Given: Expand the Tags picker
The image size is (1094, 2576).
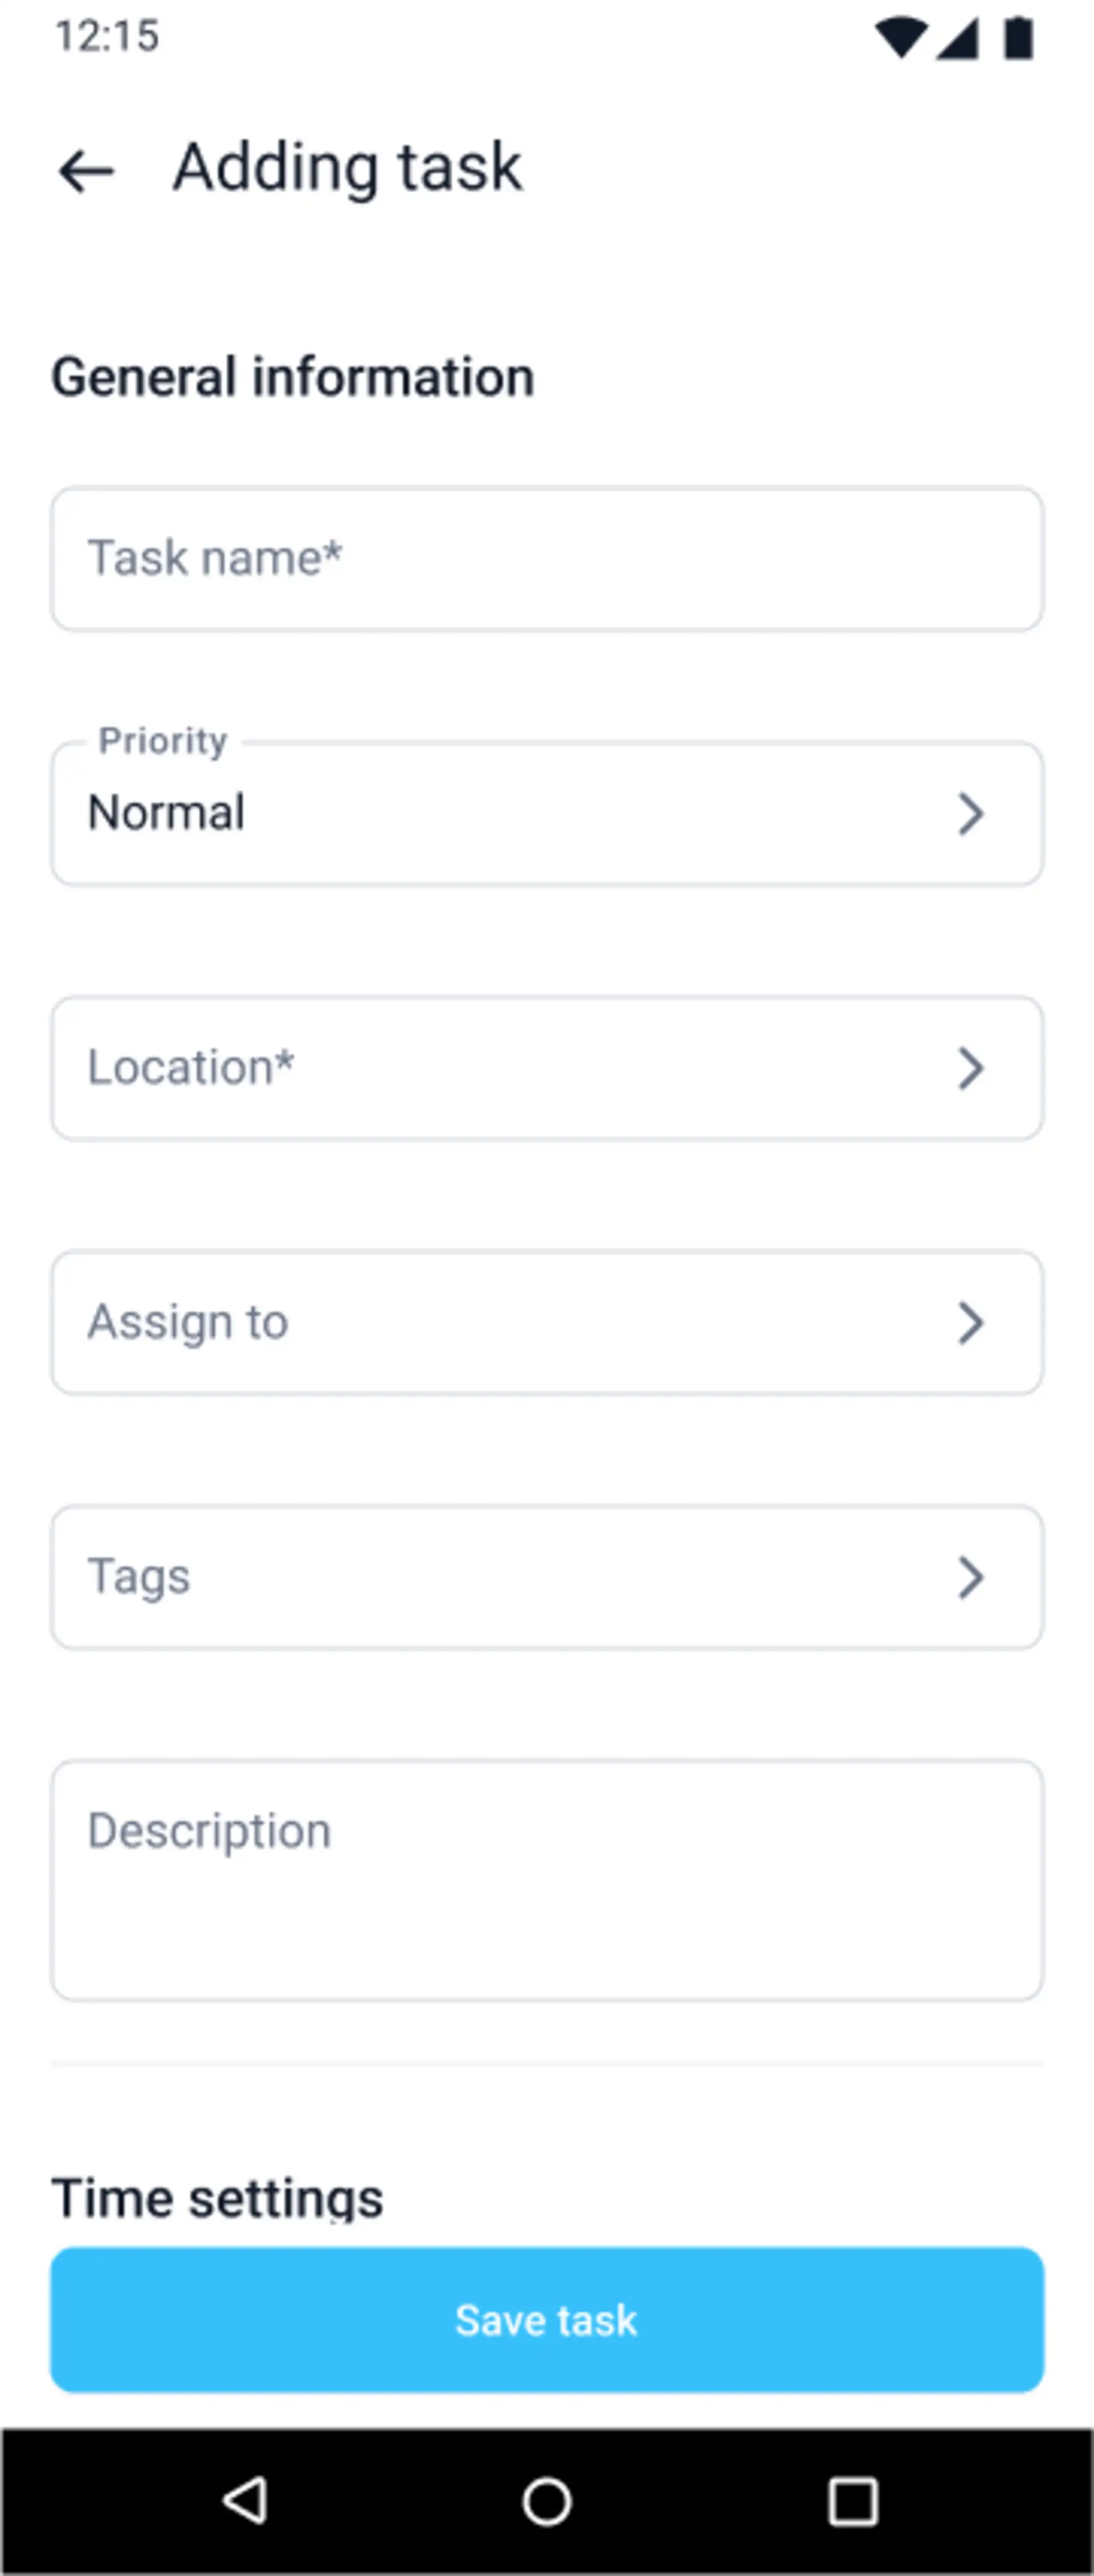Looking at the screenshot, I should pyautogui.click(x=546, y=1577).
